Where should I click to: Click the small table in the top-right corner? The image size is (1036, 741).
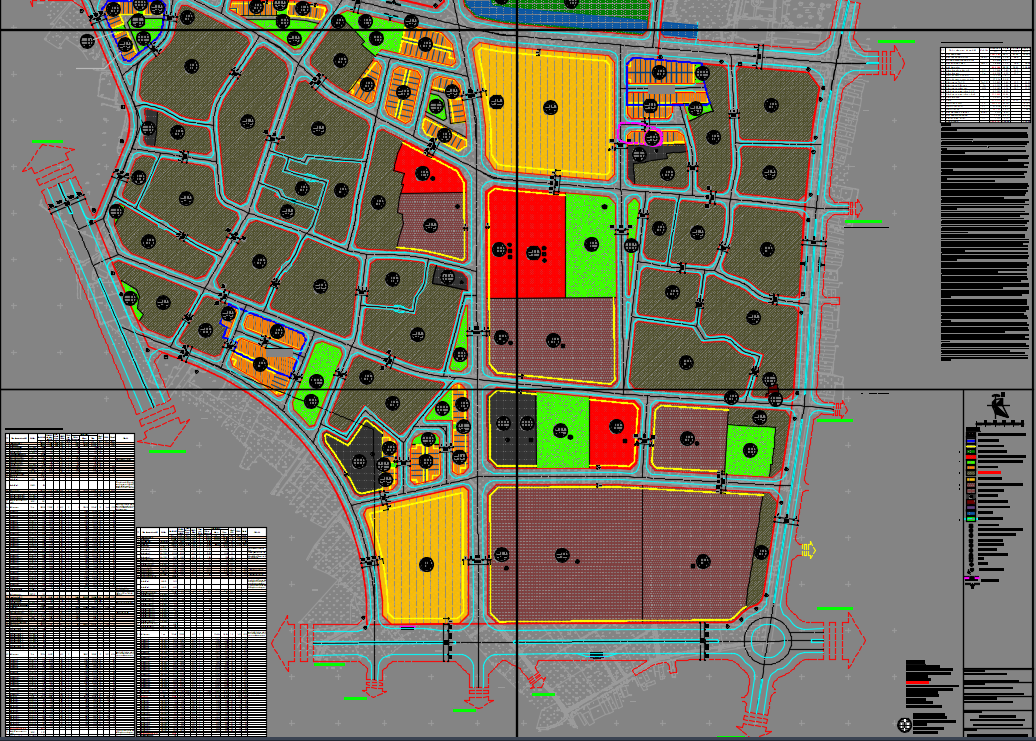984,82
